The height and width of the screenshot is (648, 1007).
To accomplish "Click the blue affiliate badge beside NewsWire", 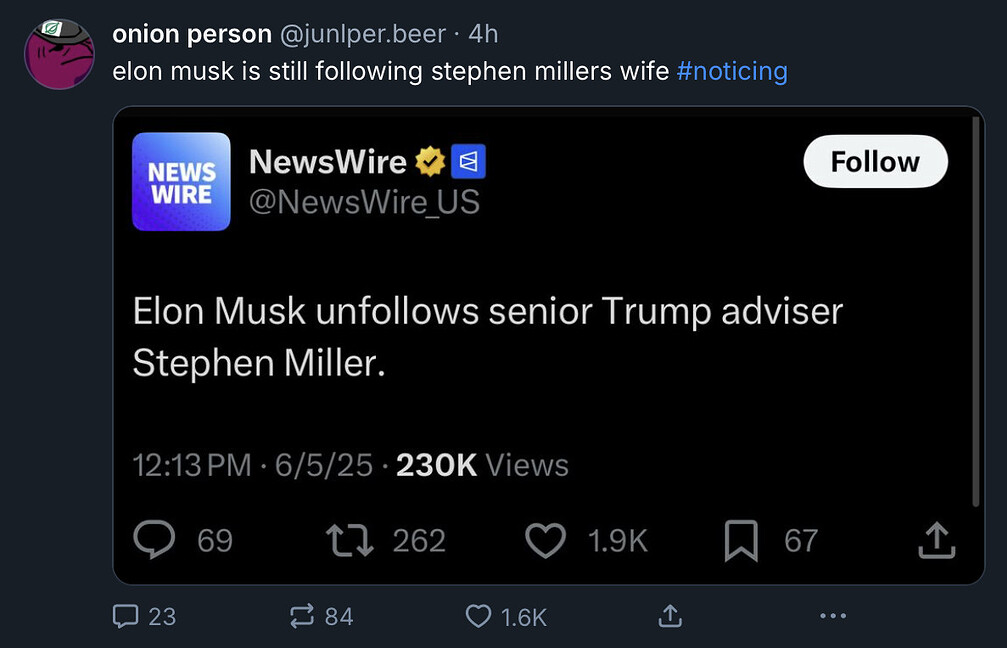I will point(468,161).
